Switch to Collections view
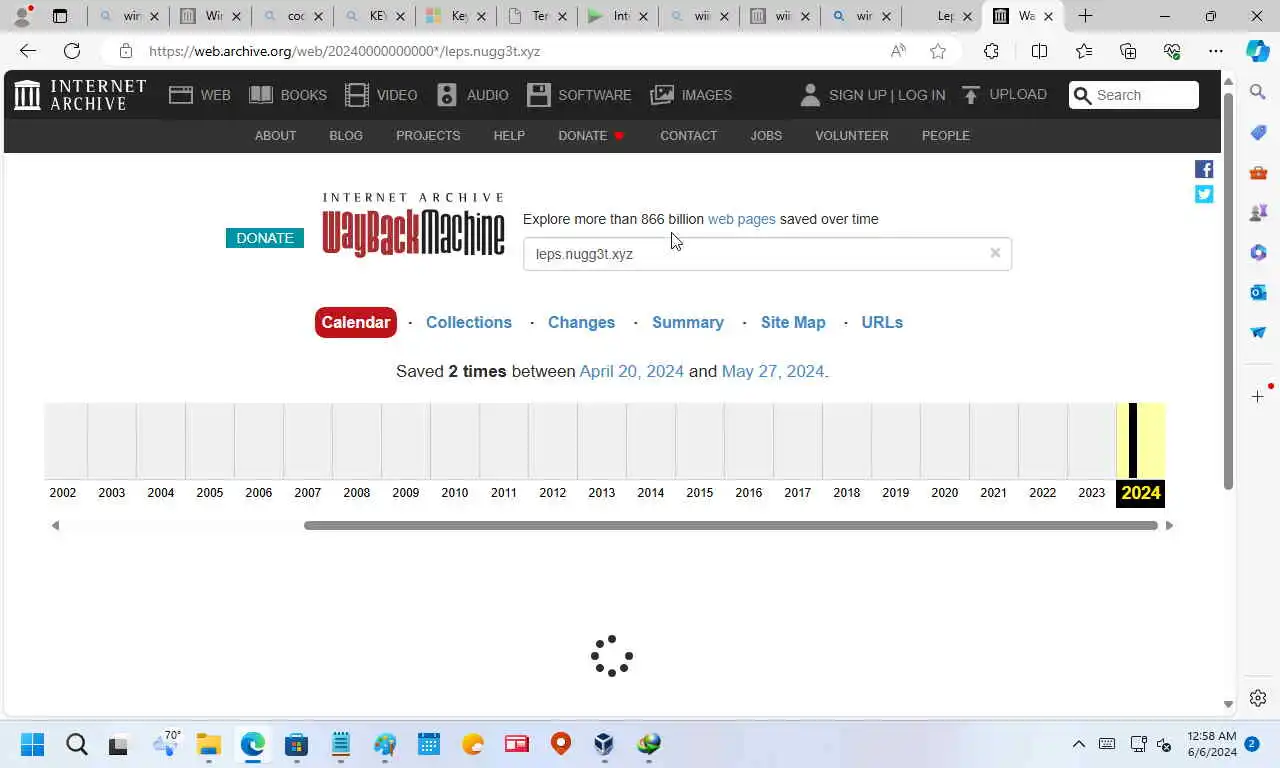This screenshot has height=768, width=1280. pos(469,322)
